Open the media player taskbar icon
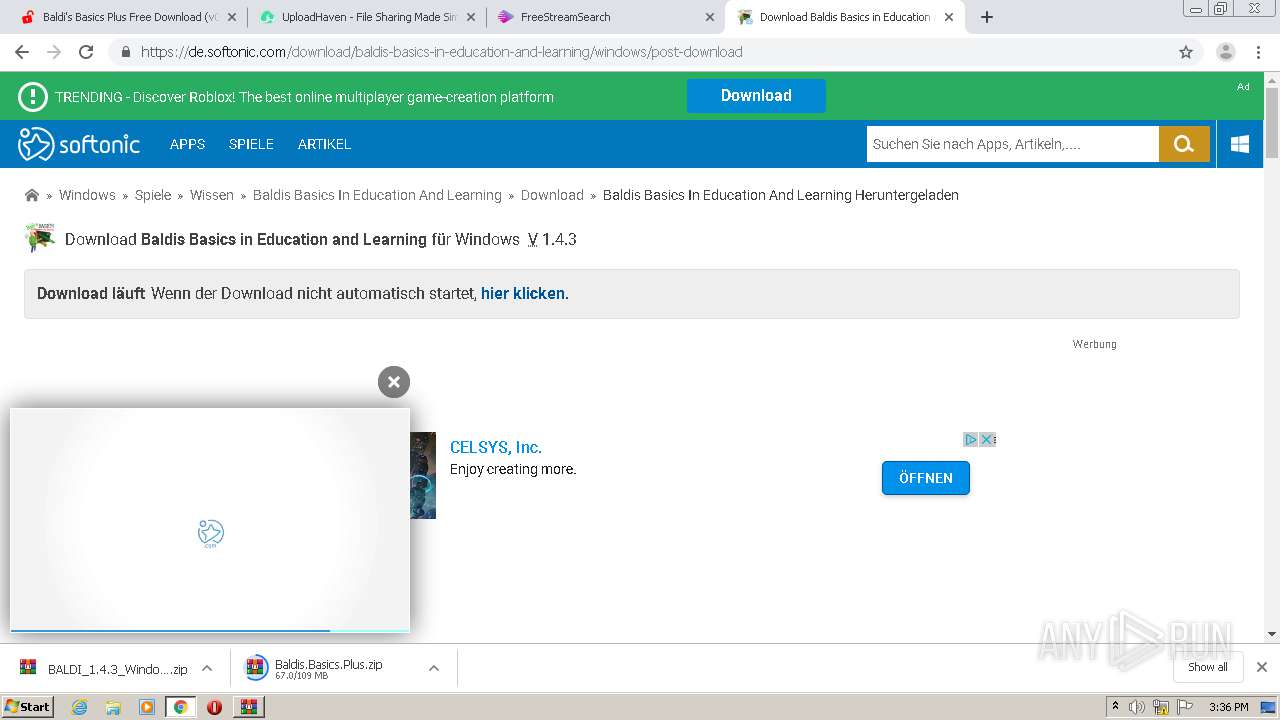 [x=147, y=707]
